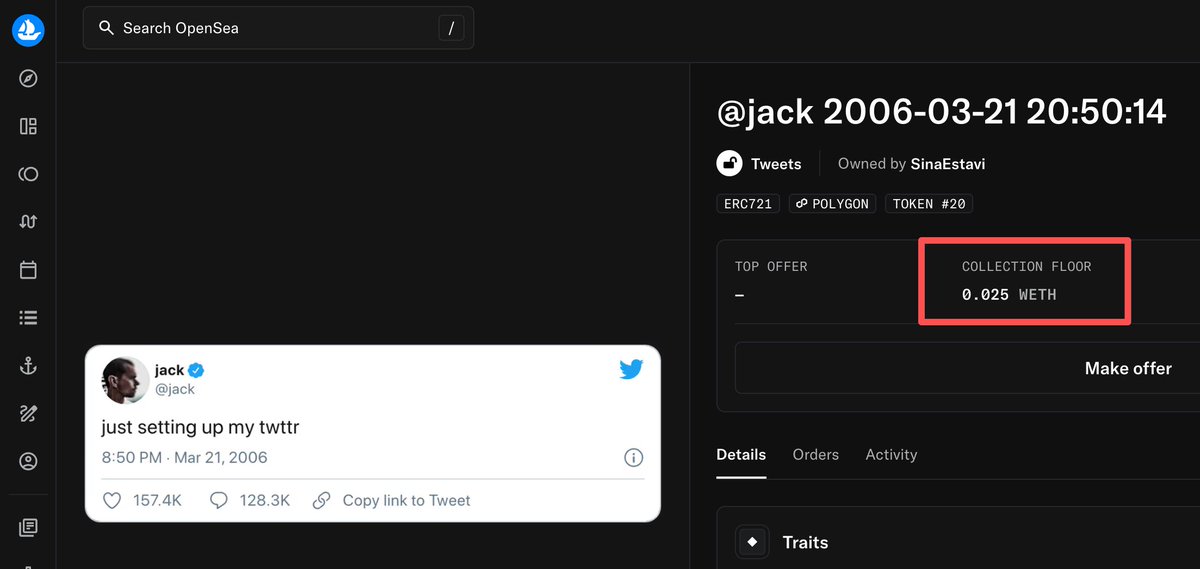Screen dimensions: 1200x569
Task: Focus the Search OpenSea field
Action: [x=270, y=28]
